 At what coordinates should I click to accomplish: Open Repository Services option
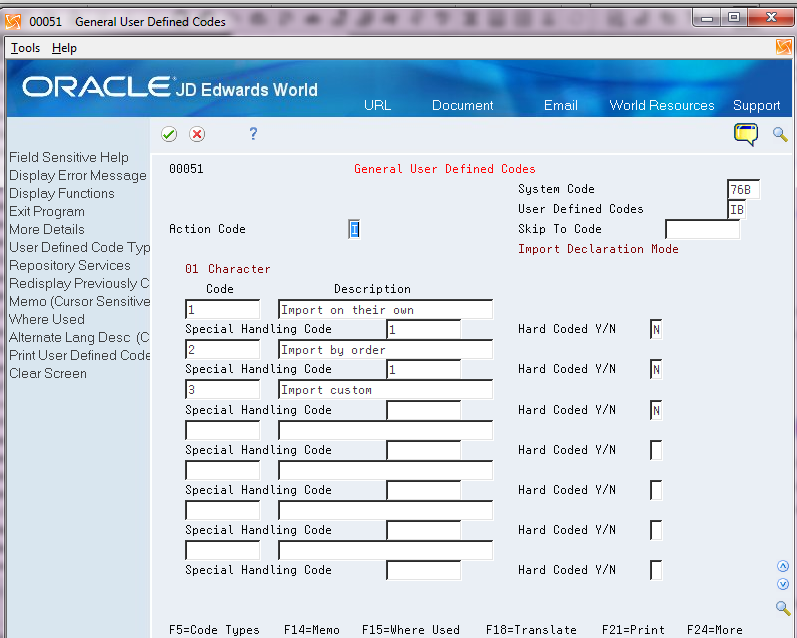point(70,265)
